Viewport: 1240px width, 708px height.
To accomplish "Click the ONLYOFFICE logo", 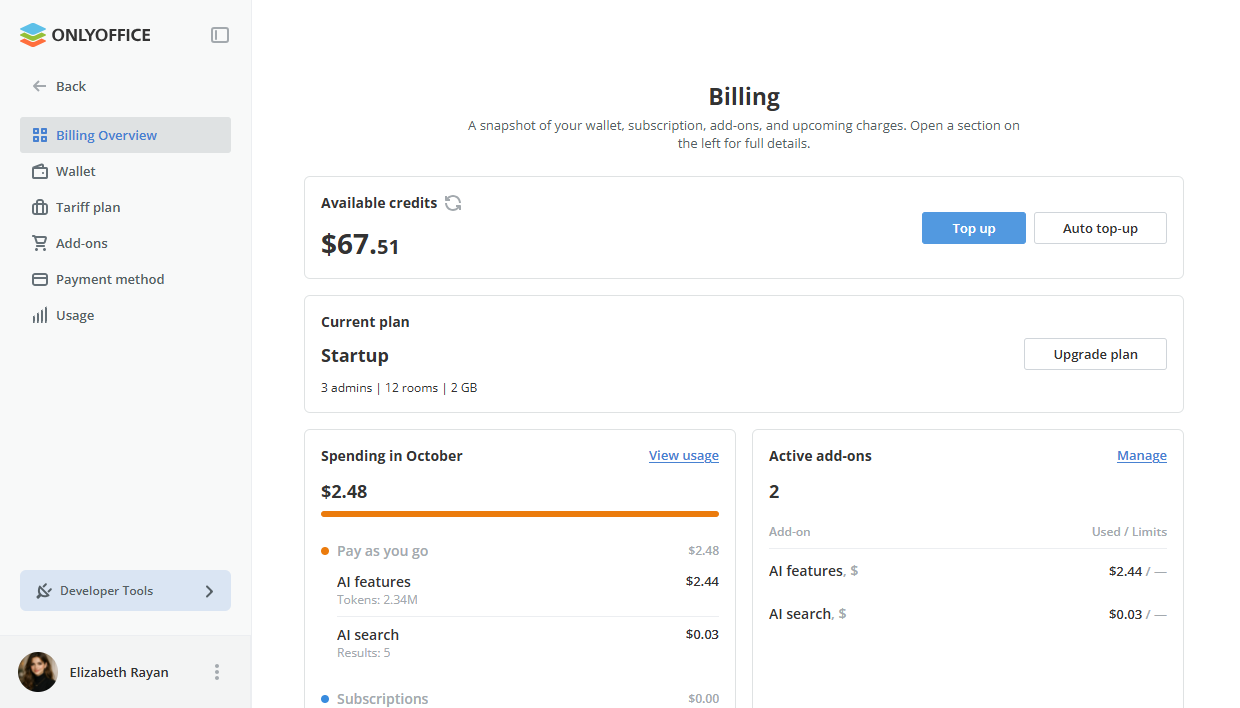I will pyautogui.click(x=85, y=35).
